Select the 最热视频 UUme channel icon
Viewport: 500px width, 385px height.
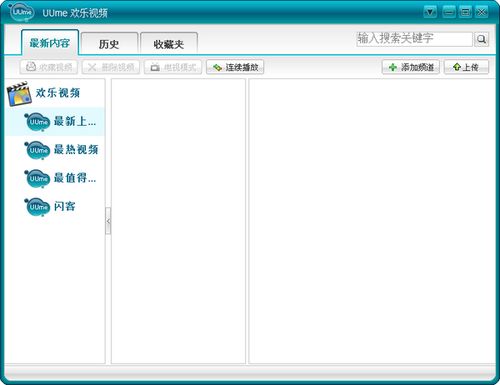click(37, 150)
